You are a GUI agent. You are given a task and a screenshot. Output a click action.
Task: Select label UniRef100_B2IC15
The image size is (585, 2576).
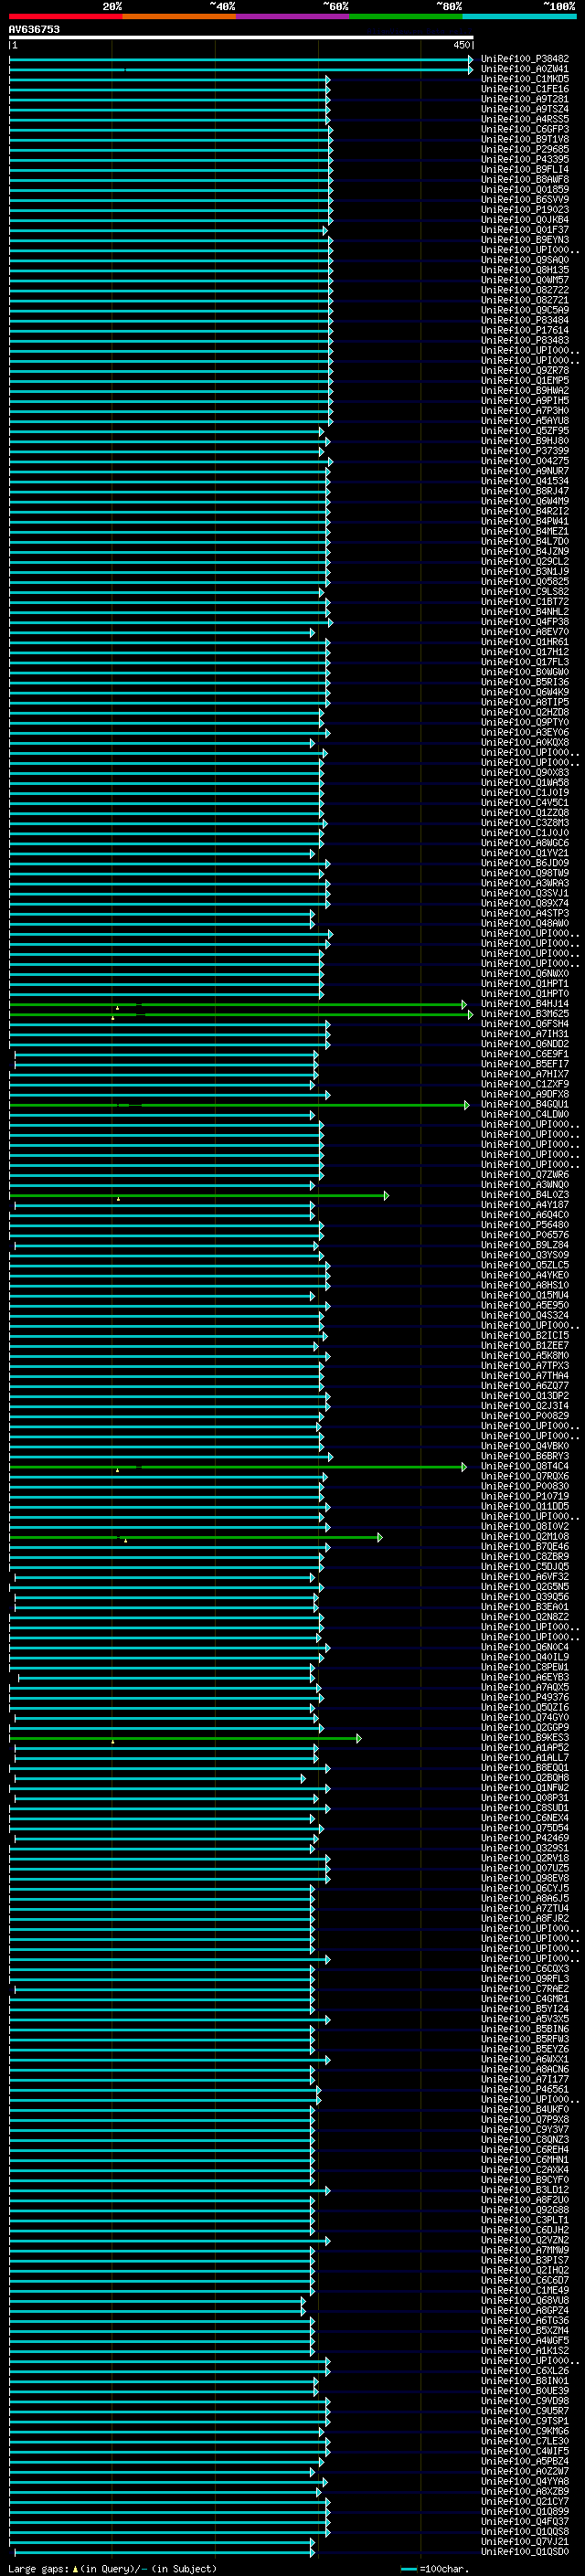click(525, 1336)
